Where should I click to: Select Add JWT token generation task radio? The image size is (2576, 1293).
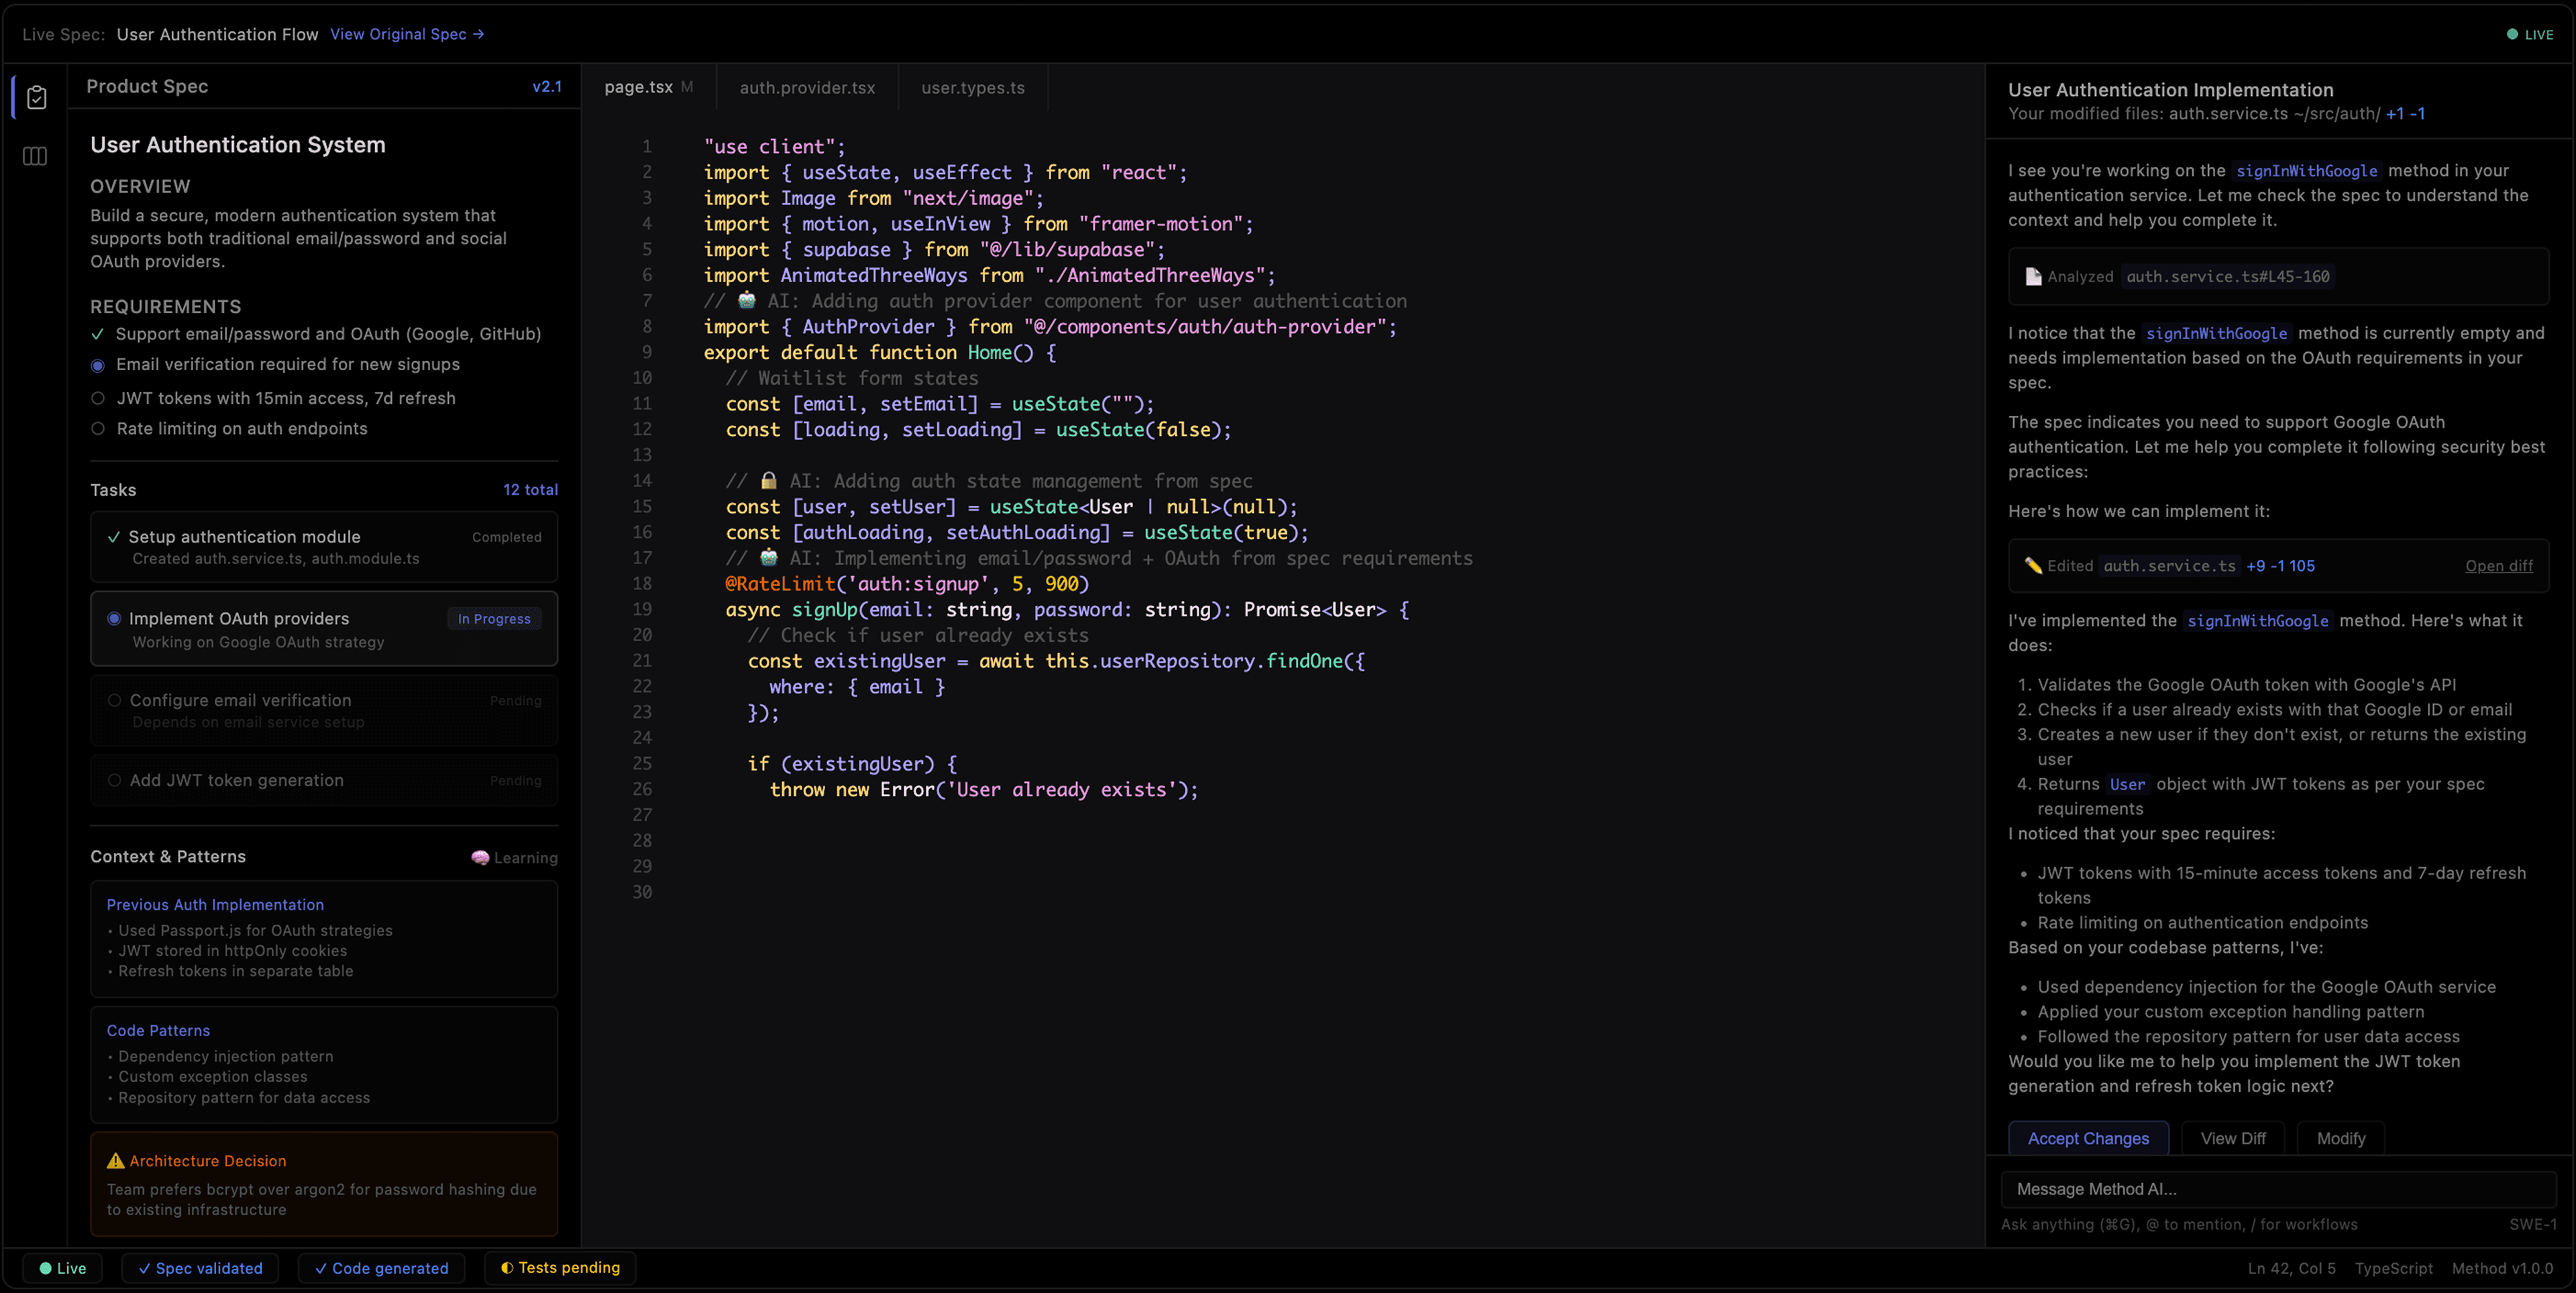(x=114, y=780)
